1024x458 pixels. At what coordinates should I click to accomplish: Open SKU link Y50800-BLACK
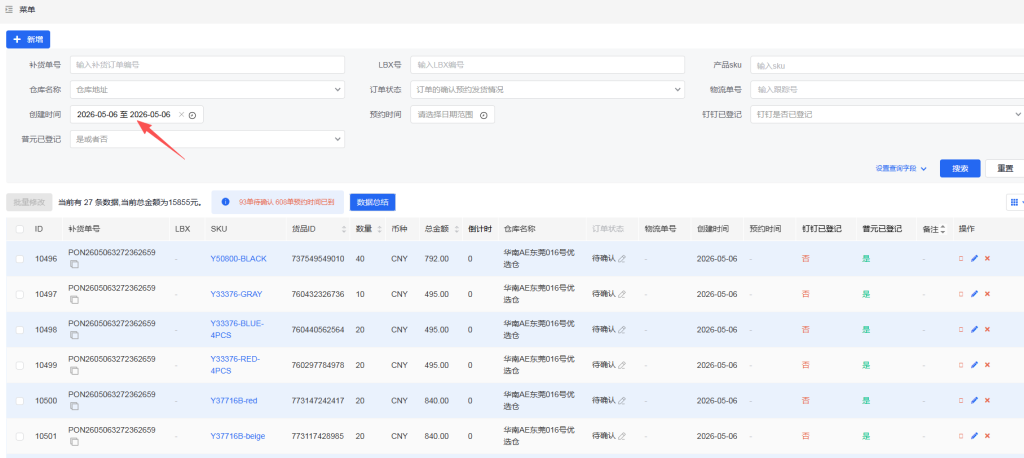(x=238, y=259)
